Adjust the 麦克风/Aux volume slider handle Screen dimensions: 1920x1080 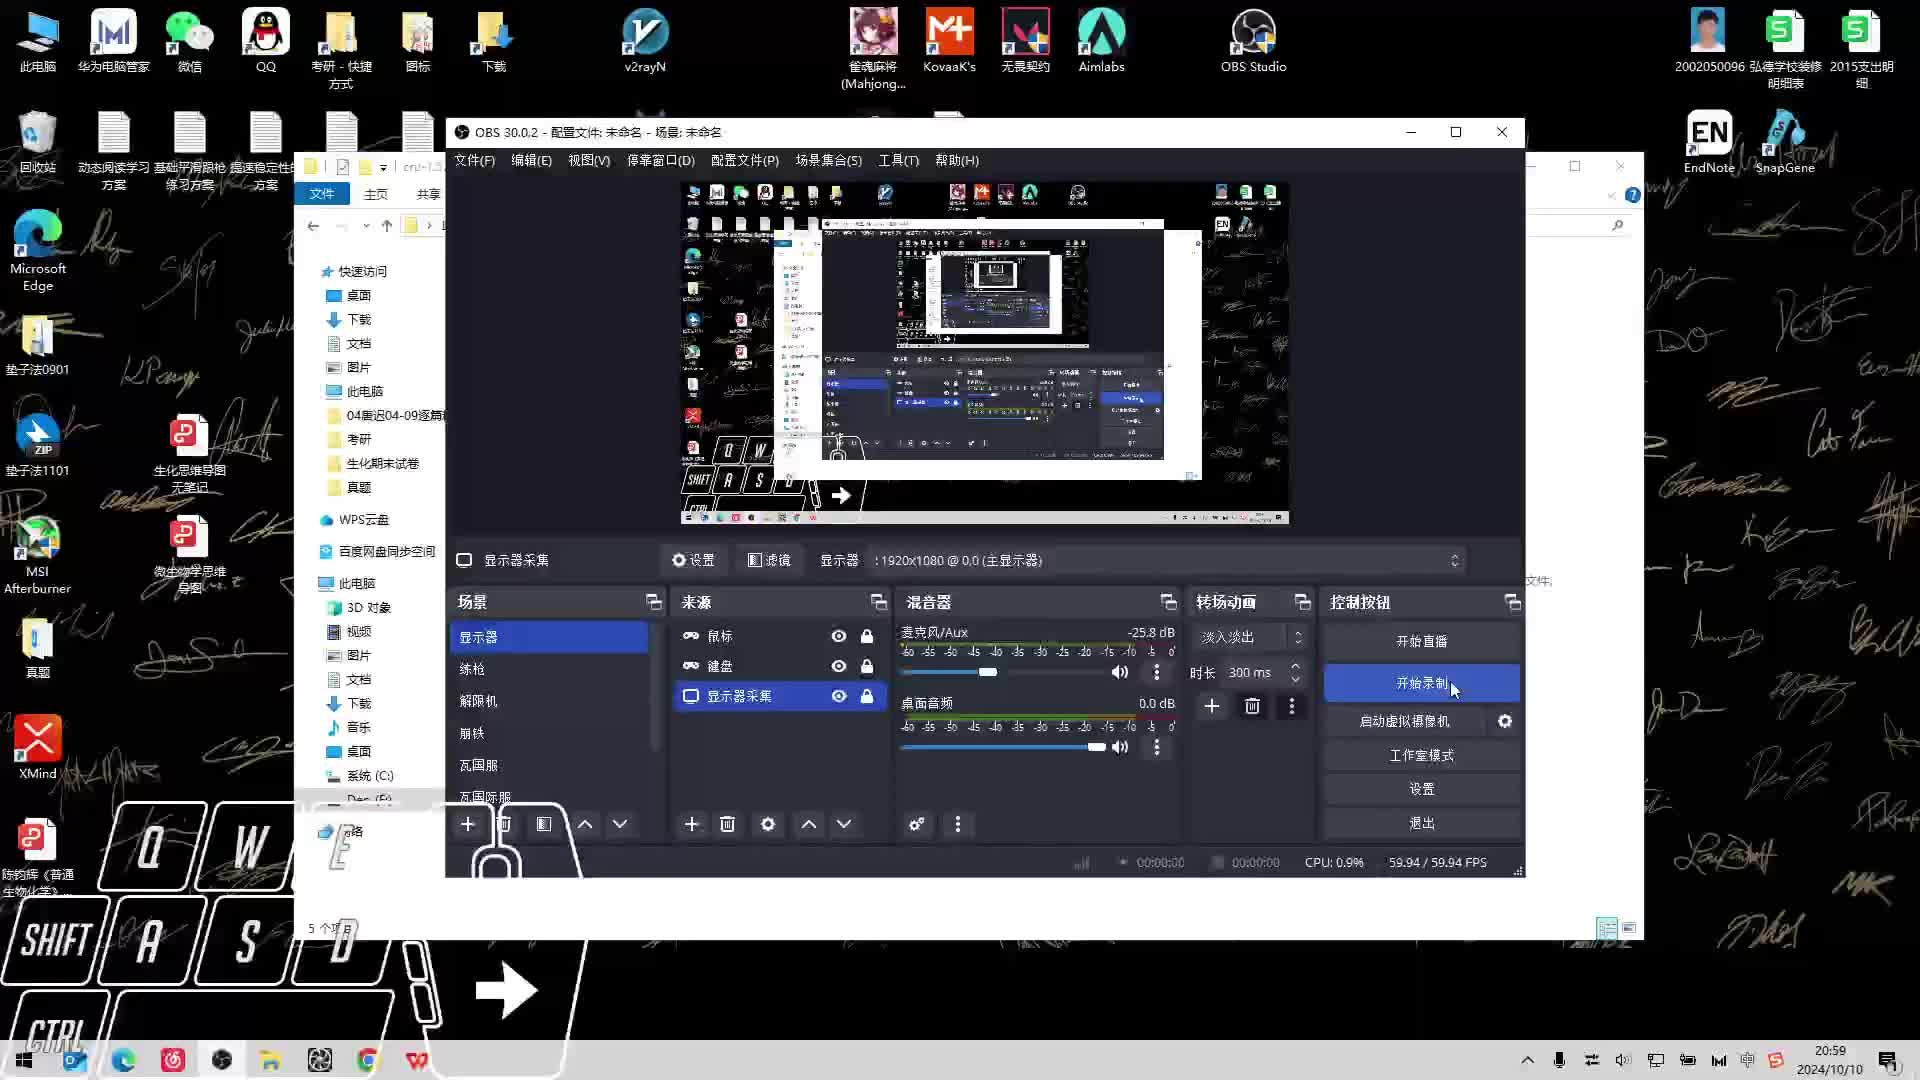(x=988, y=672)
